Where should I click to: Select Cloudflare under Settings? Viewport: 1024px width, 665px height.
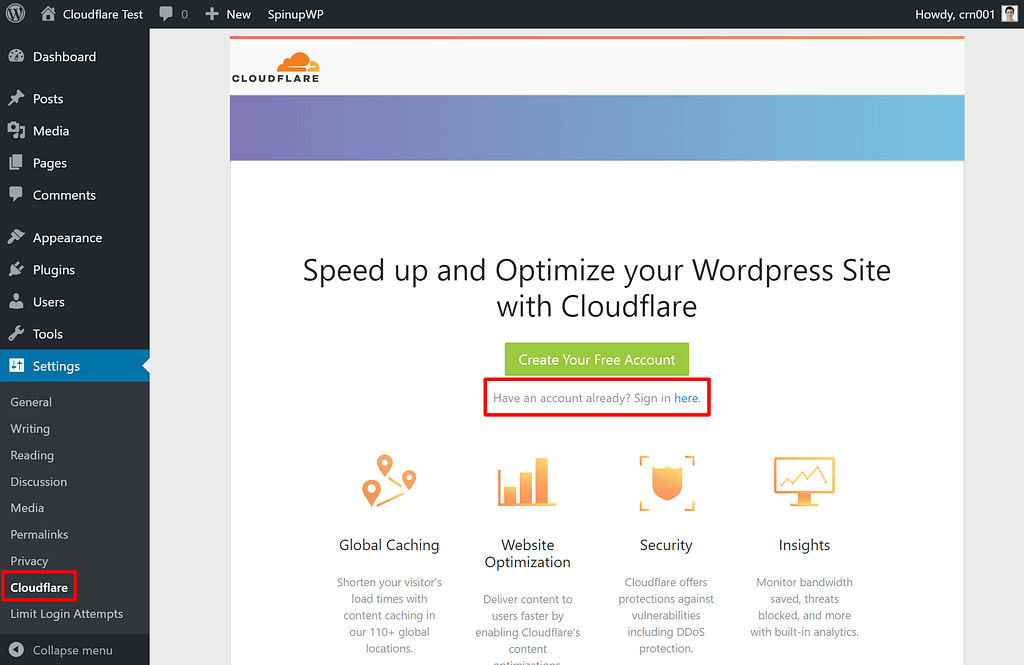38,586
